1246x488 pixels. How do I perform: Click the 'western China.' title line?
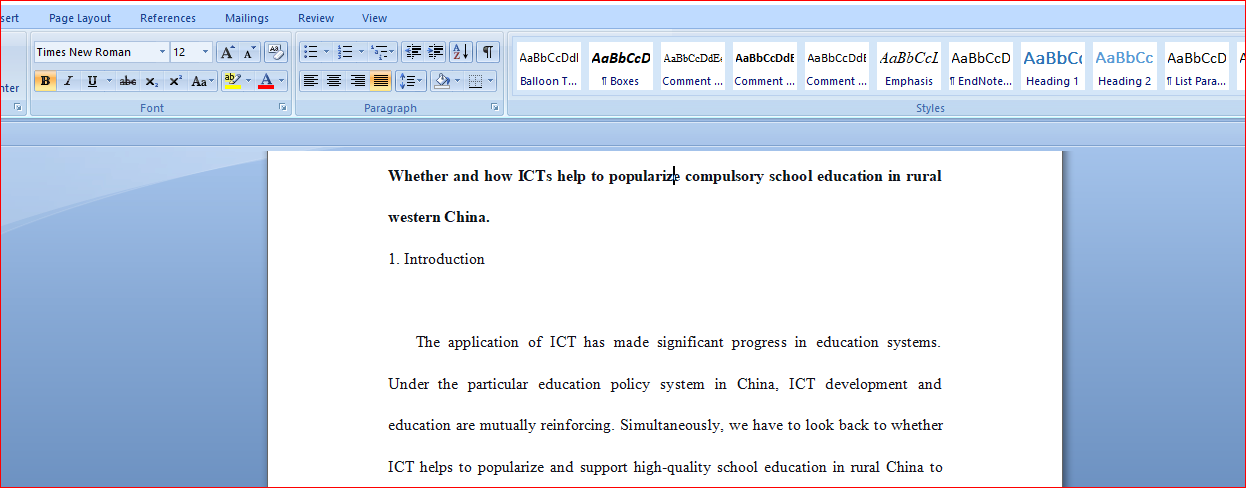point(439,217)
